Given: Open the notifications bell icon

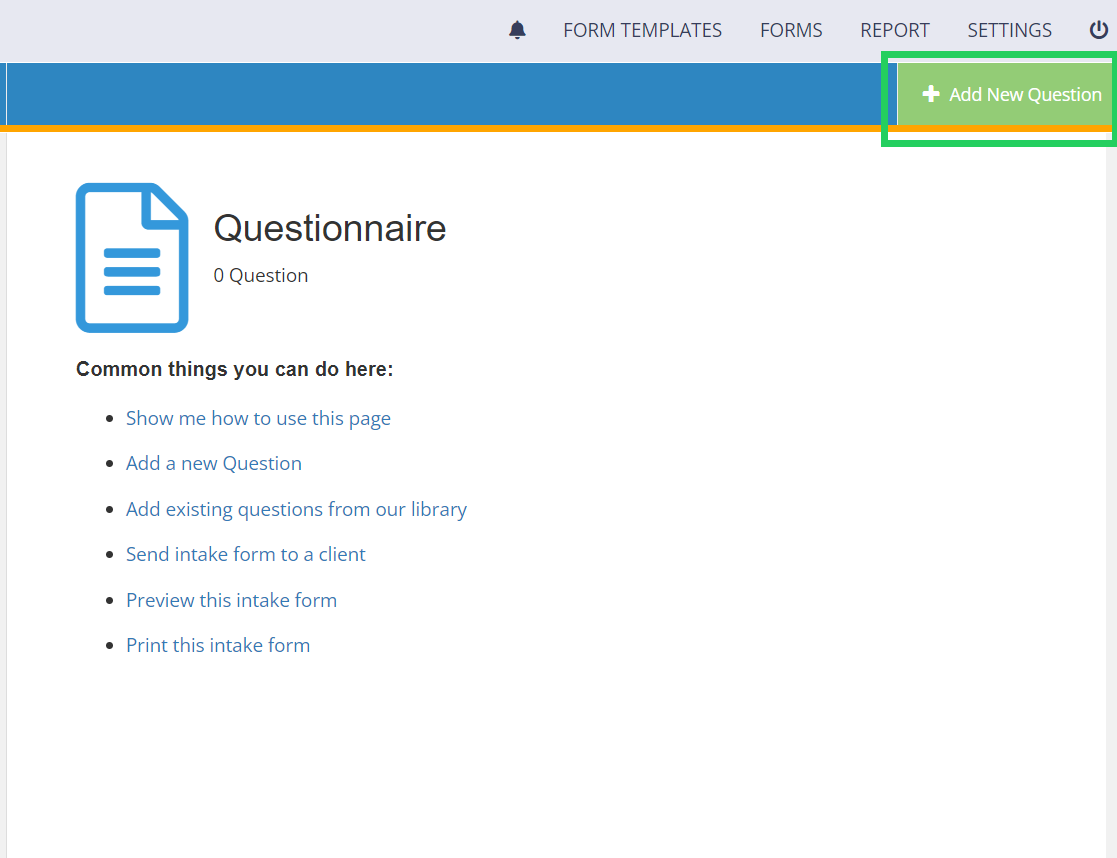Looking at the screenshot, I should tap(517, 30).
